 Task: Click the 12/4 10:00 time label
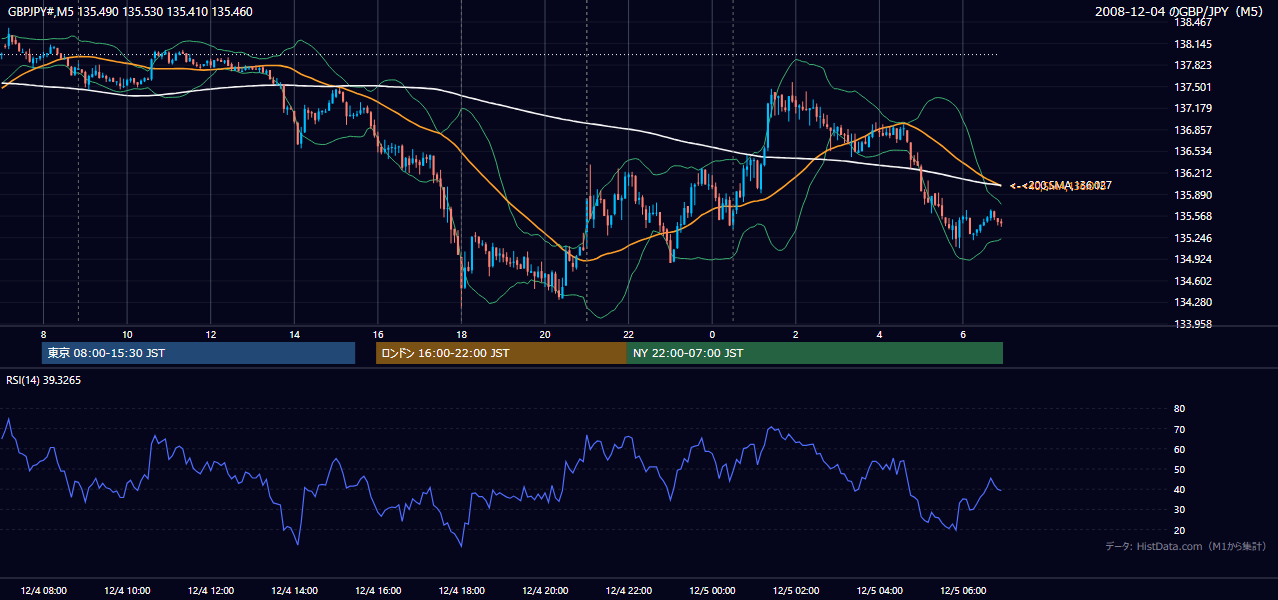pyautogui.click(x=127, y=591)
